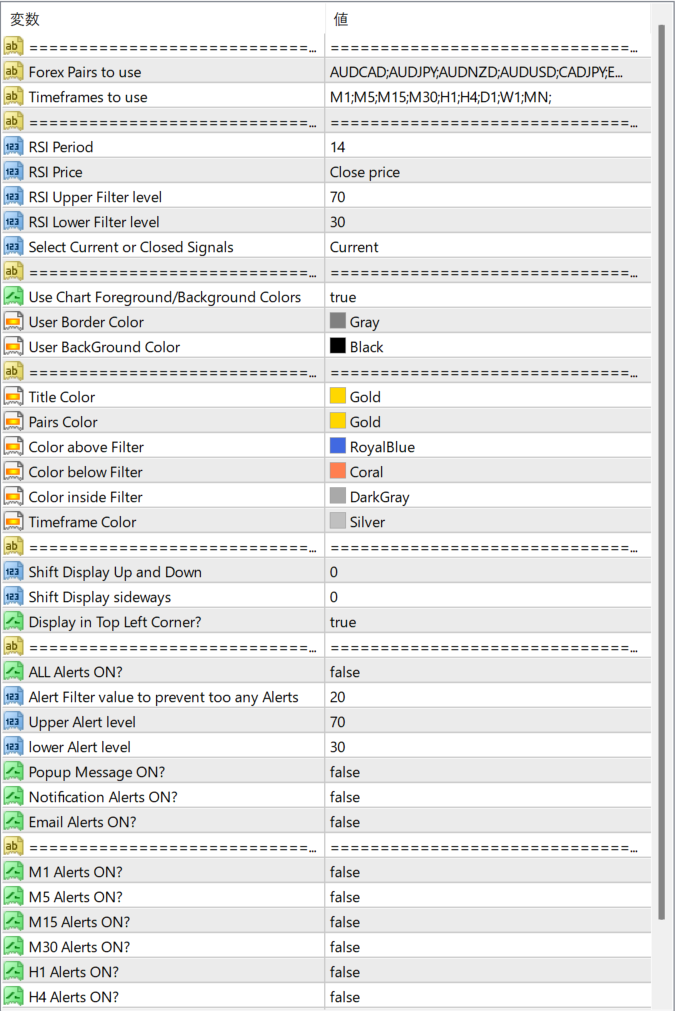Screen dimensions: 675x1011
Task: Click the integer icon next to RSI Upper Filter level
Action: [13, 197]
